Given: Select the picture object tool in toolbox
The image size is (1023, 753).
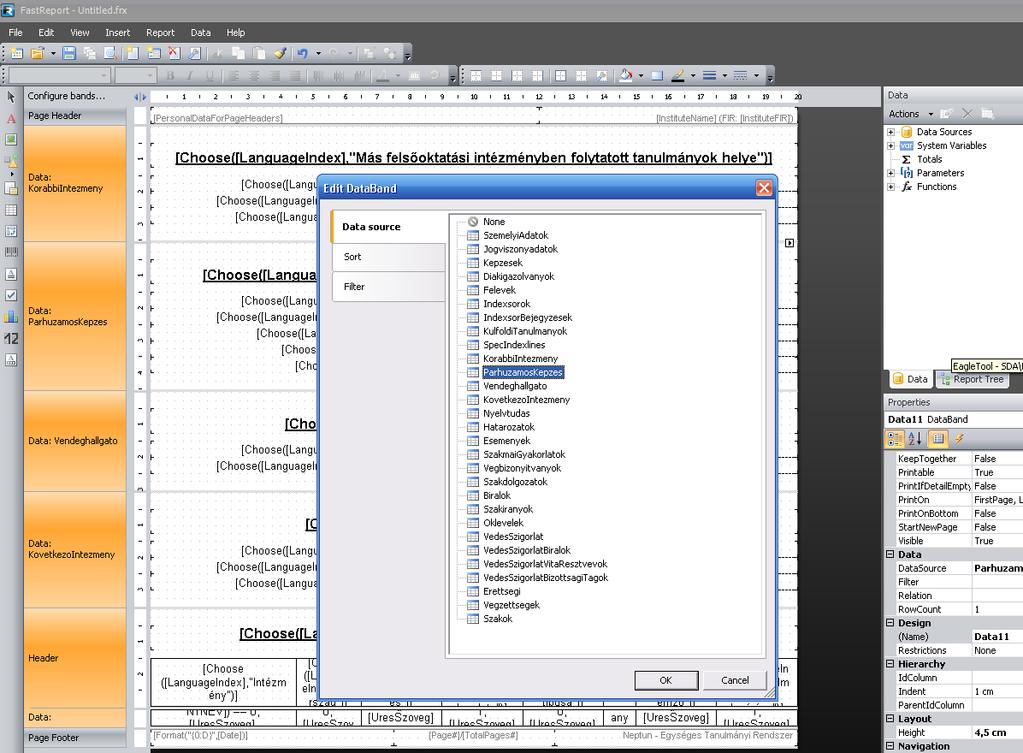Looking at the screenshot, I should [11, 140].
